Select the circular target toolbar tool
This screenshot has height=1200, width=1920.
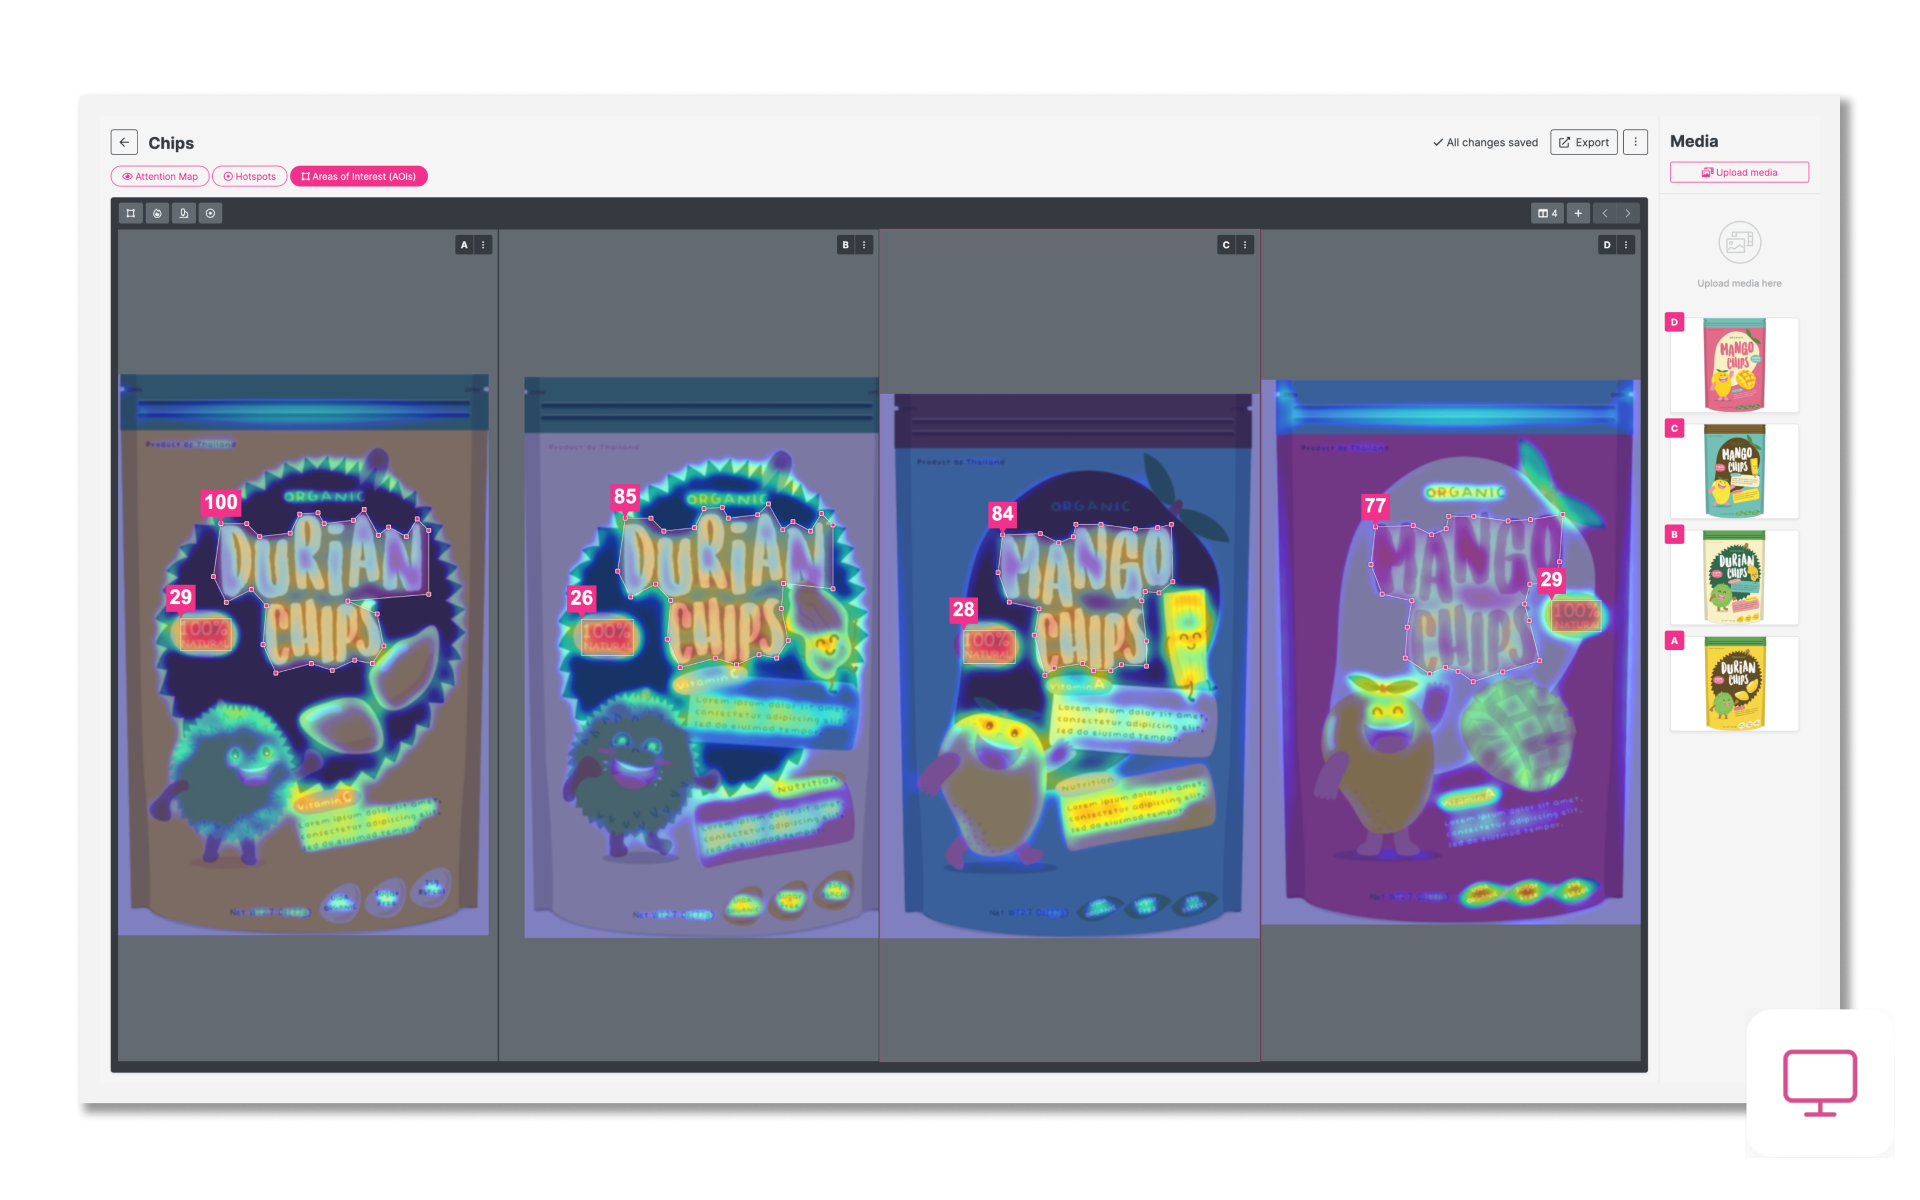point(210,213)
